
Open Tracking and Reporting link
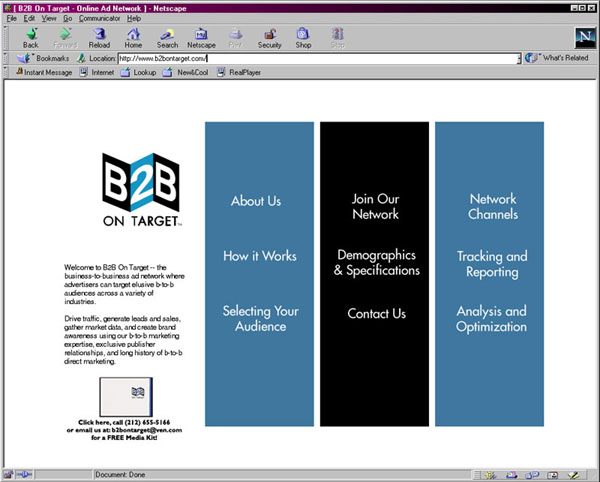pyautogui.click(x=492, y=264)
